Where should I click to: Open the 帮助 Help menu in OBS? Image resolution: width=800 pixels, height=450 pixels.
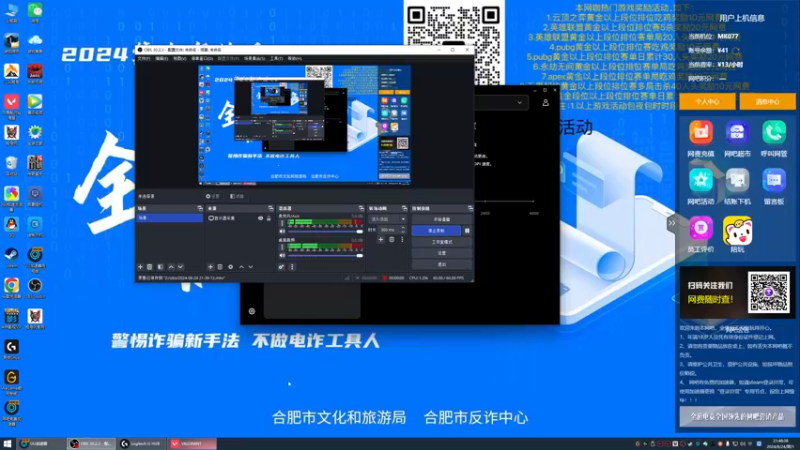294,59
